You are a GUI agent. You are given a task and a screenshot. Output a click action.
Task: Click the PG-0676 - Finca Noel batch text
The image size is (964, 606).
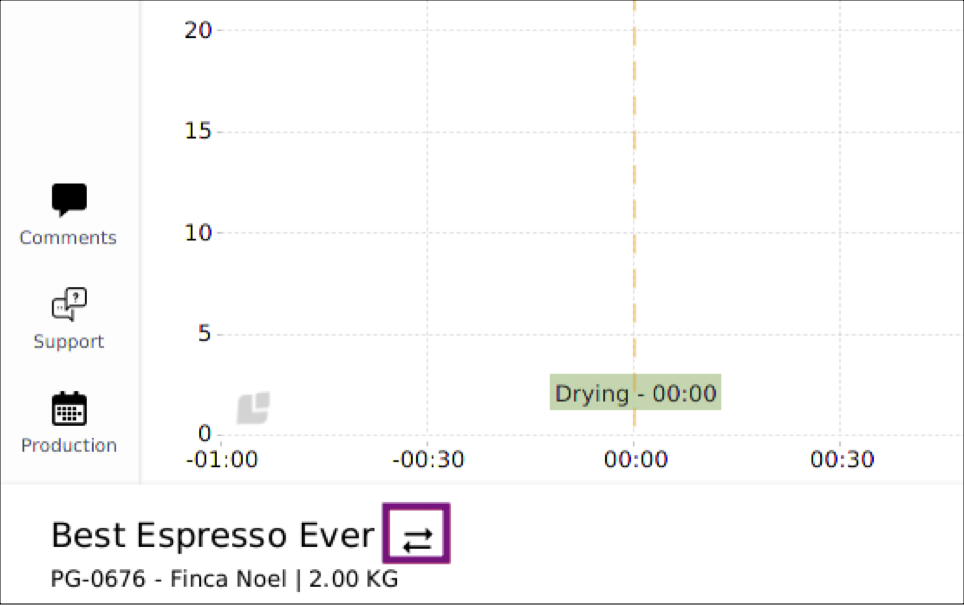pos(168,579)
